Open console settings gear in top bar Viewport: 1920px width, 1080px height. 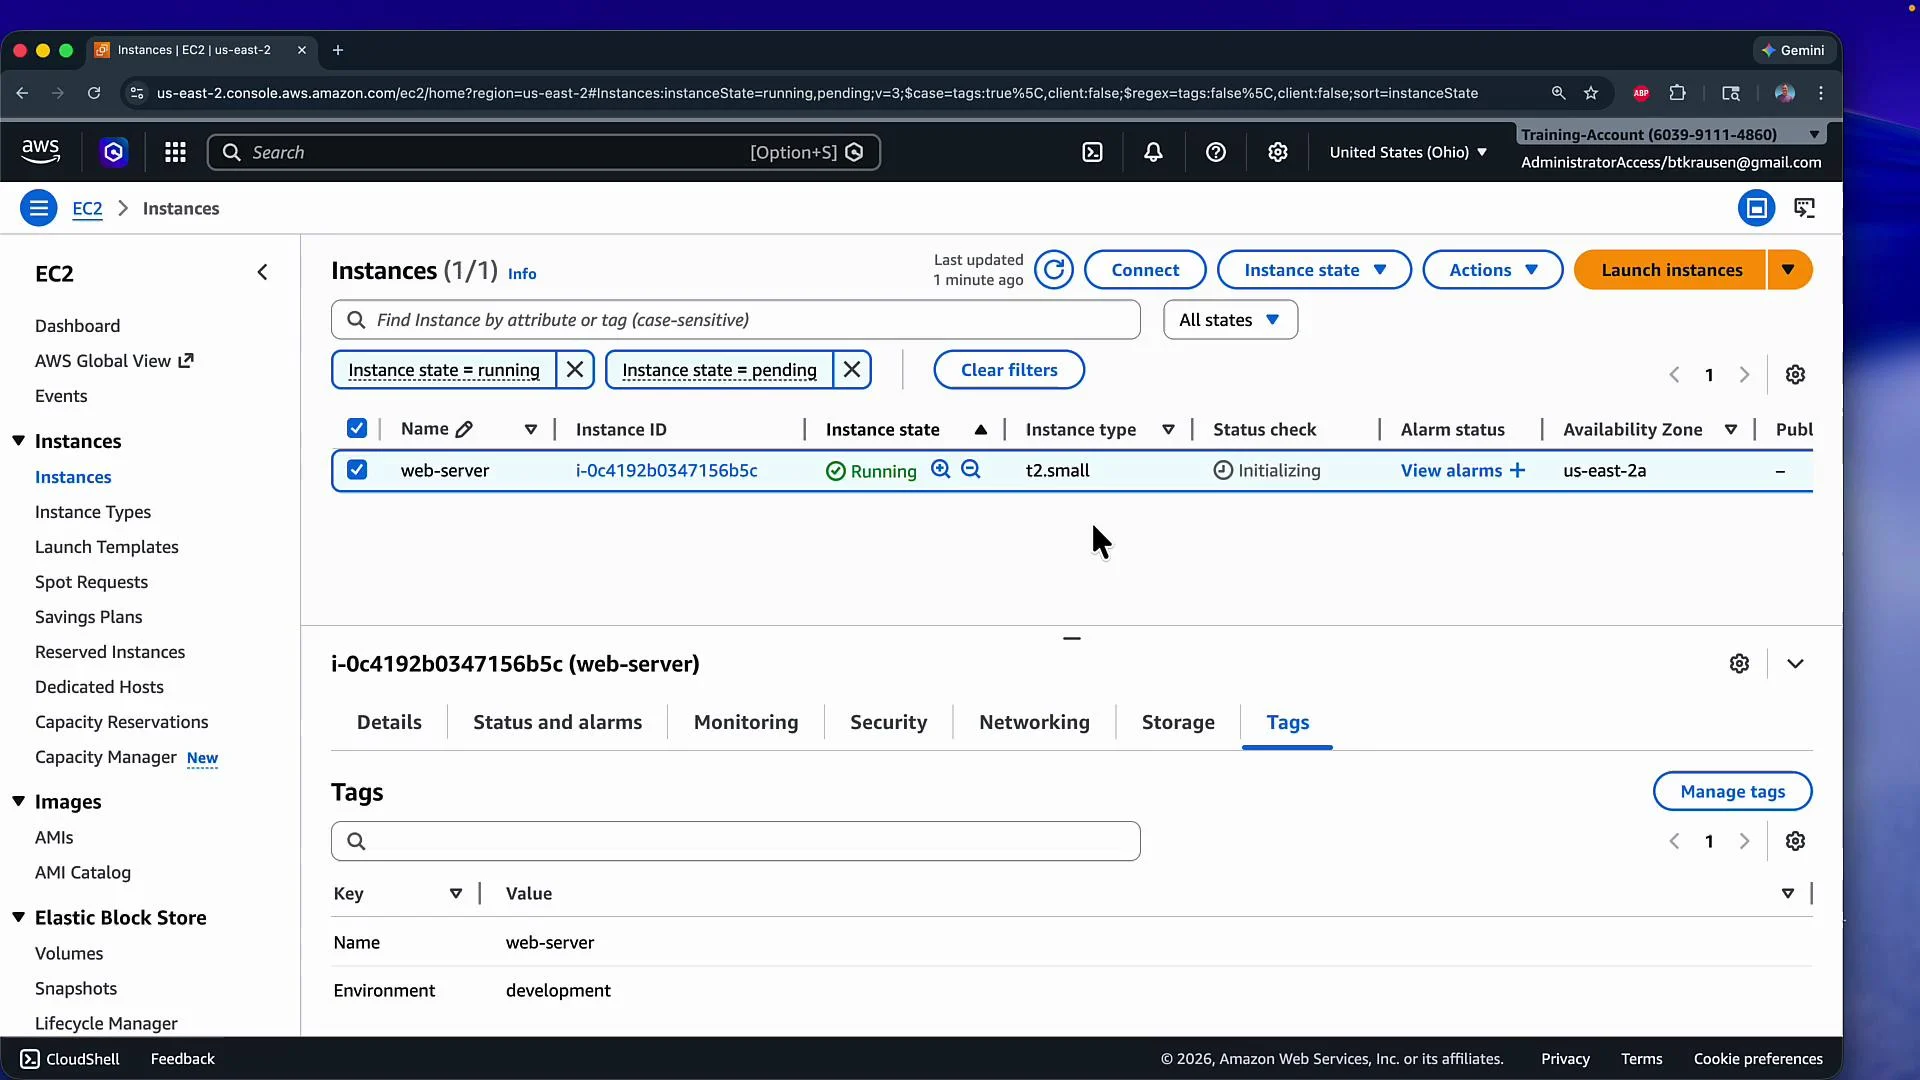pos(1277,152)
